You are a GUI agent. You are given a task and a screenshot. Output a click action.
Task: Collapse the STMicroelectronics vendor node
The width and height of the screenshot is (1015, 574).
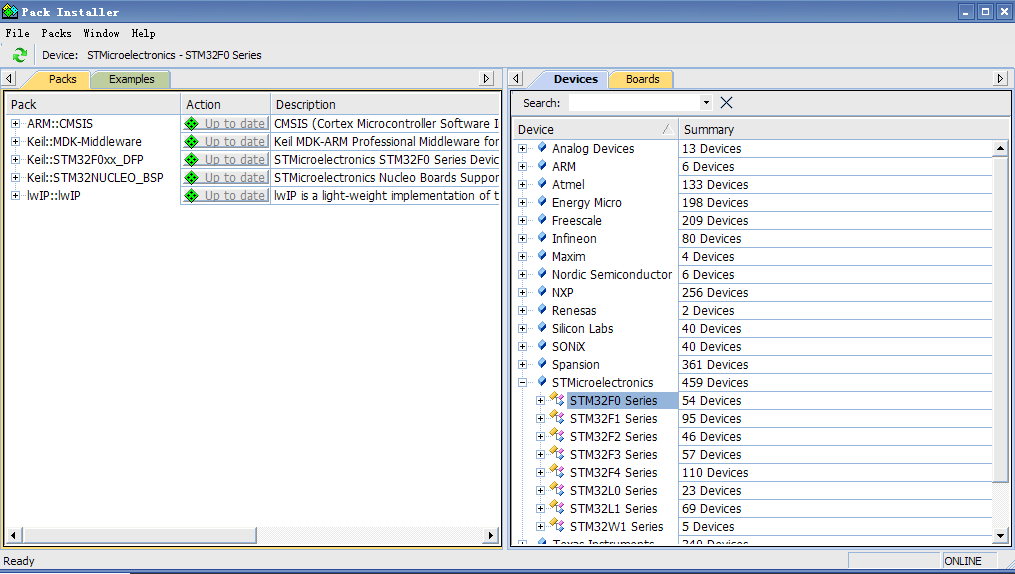(x=522, y=382)
